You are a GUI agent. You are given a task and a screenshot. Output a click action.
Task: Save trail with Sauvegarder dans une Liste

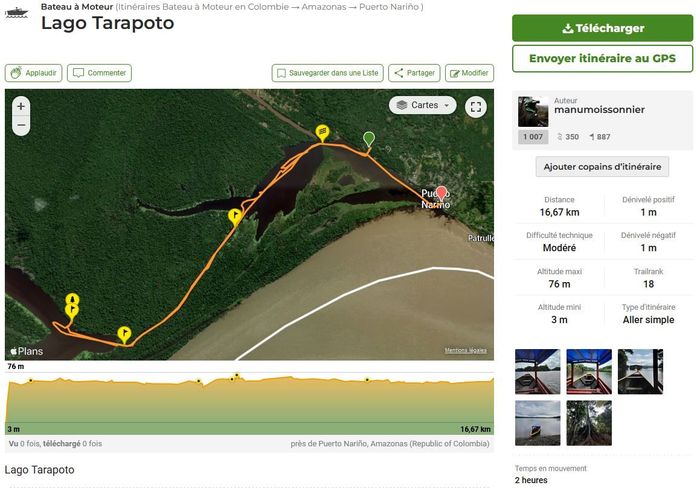(328, 73)
